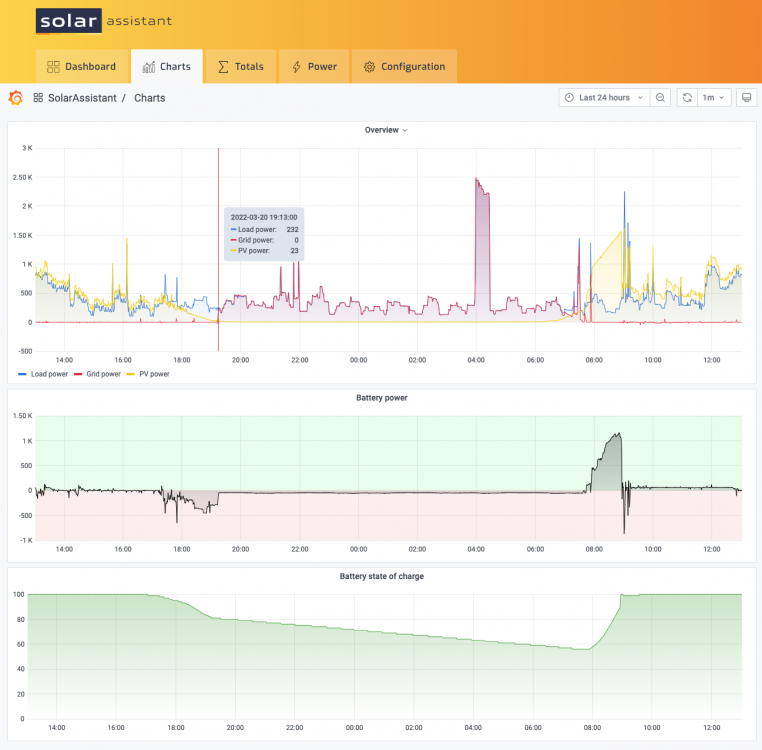Switch to the Totals tab
This screenshot has width=762, height=750.
click(241, 67)
